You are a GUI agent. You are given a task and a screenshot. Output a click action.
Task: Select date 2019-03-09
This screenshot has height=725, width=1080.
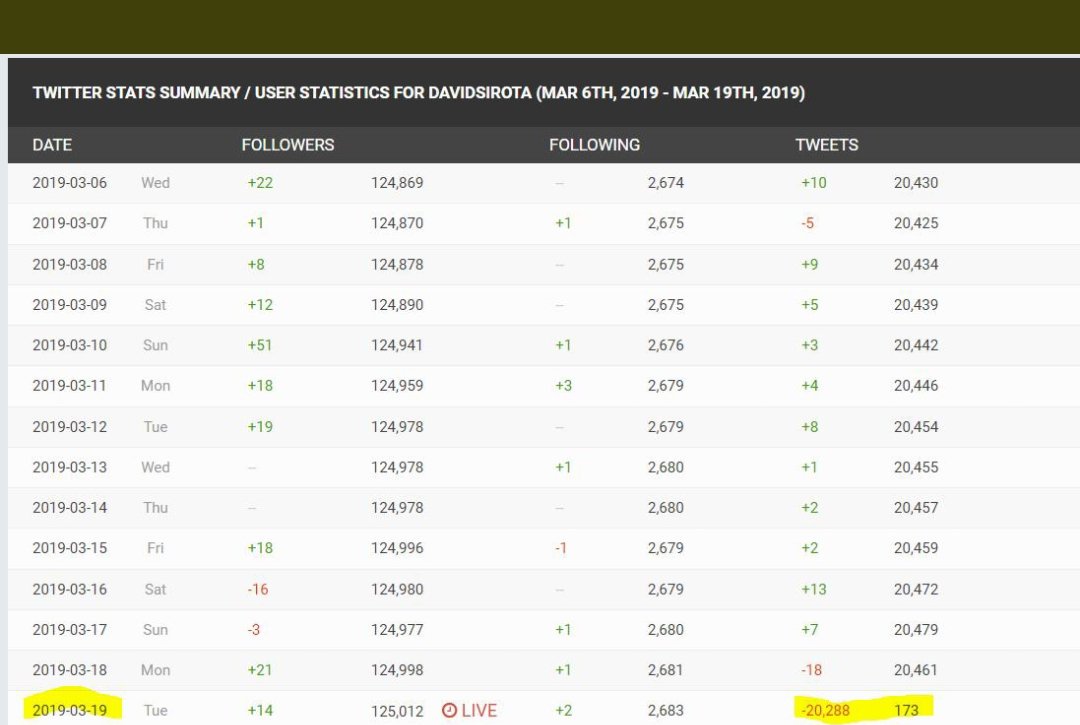pos(70,304)
